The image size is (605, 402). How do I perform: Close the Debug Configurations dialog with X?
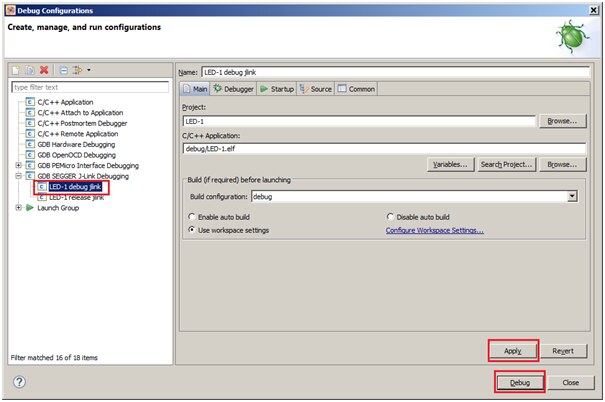tap(594, 10)
